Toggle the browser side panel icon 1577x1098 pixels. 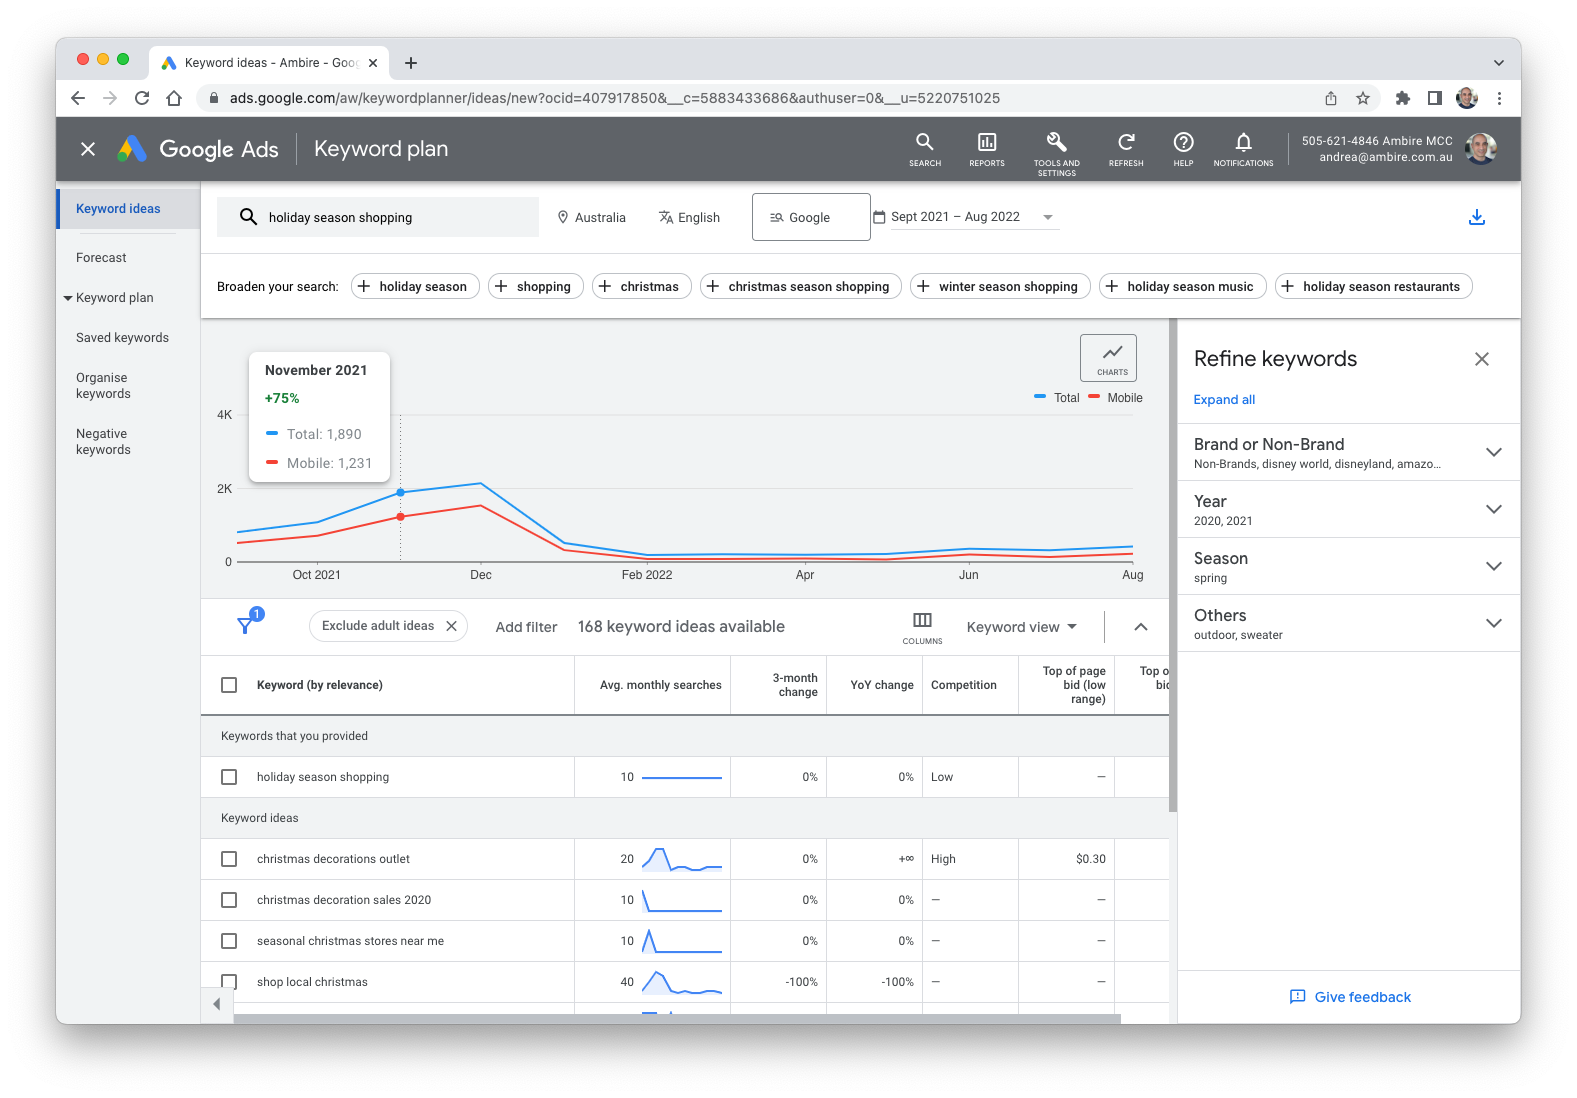click(1435, 98)
